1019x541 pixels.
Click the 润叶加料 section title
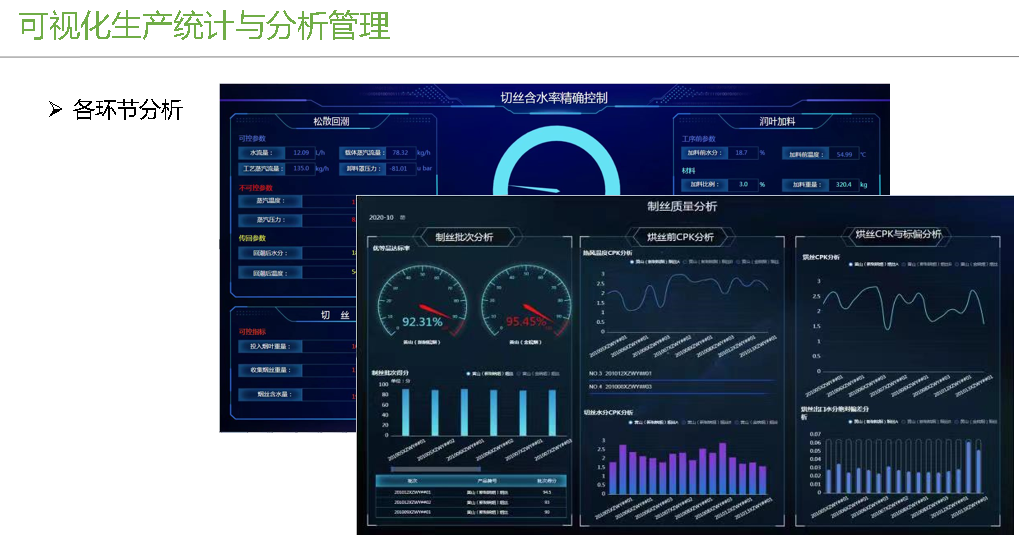(776, 122)
